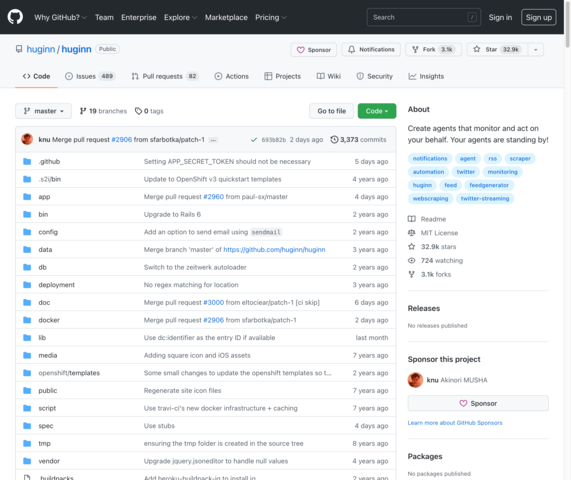Click the Sign up button

click(539, 17)
